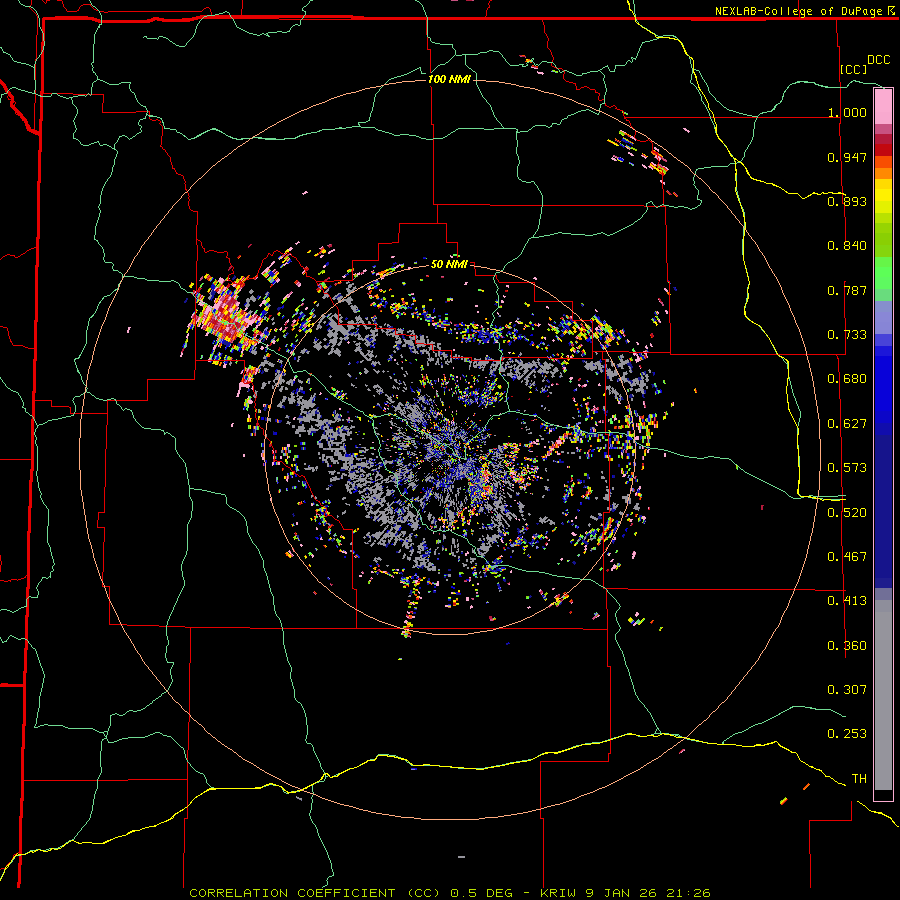
Task: Click the 0.253 legend value
Action: [847, 734]
